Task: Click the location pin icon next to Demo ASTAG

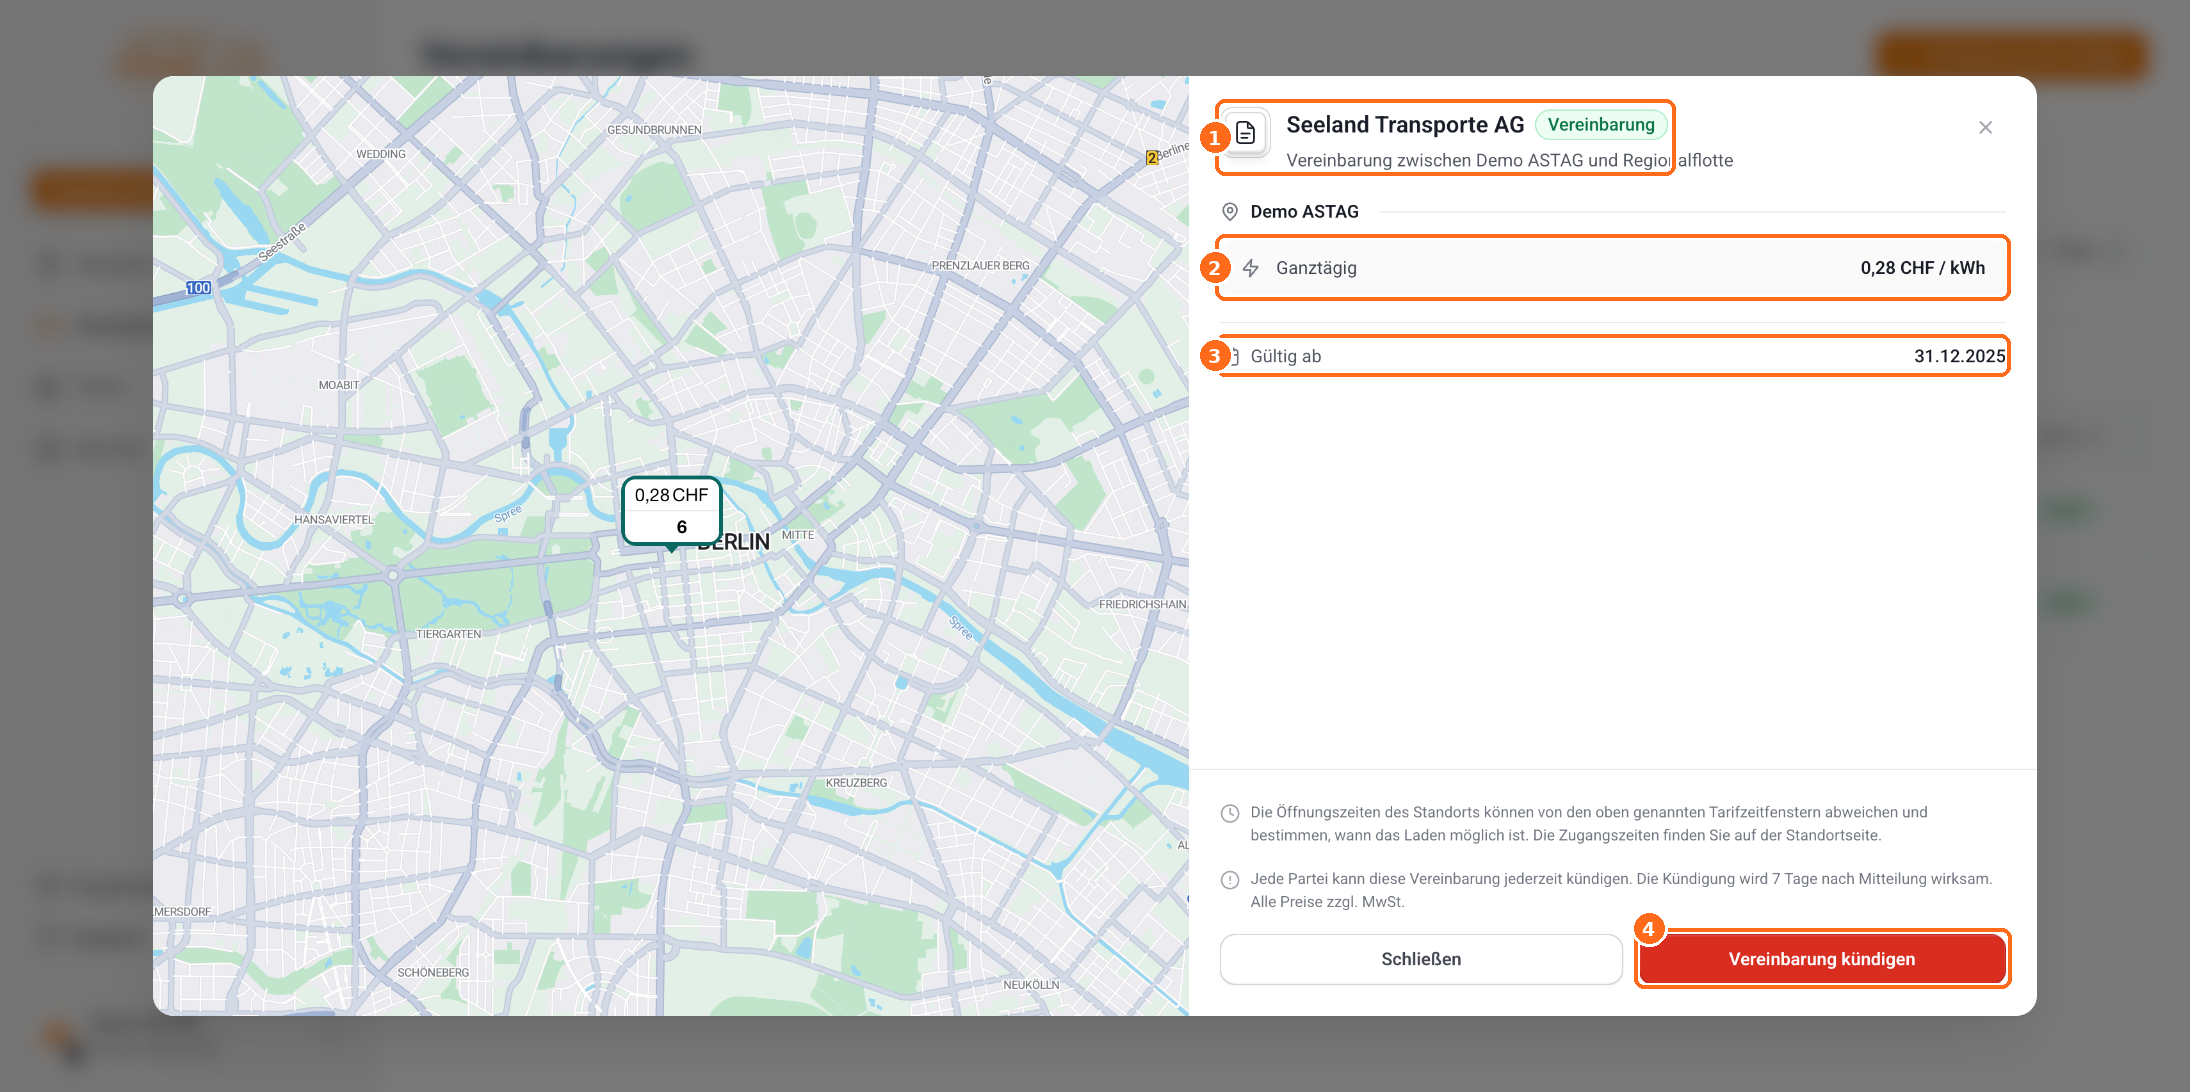Action: 1230,212
